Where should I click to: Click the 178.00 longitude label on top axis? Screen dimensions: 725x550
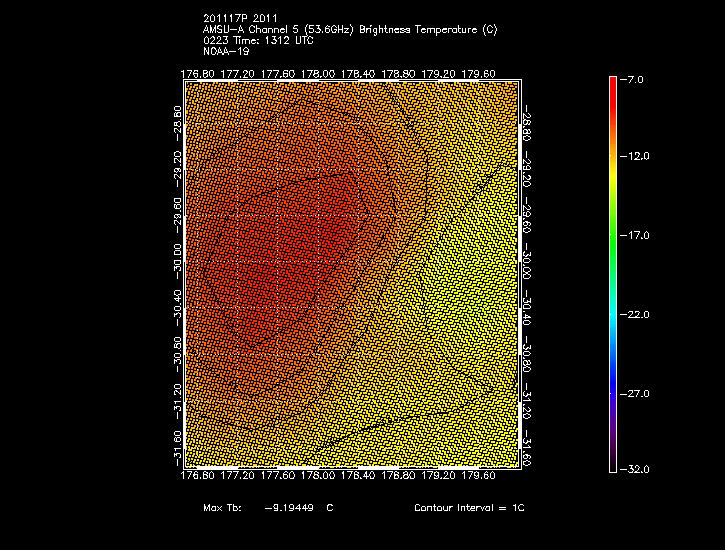click(x=318, y=73)
